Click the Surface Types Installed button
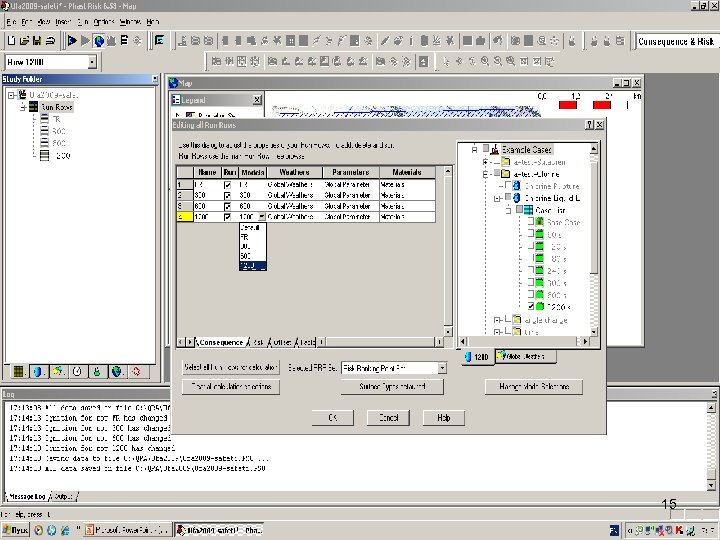This screenshot has width=720, height=540. (x=392, y=387)
